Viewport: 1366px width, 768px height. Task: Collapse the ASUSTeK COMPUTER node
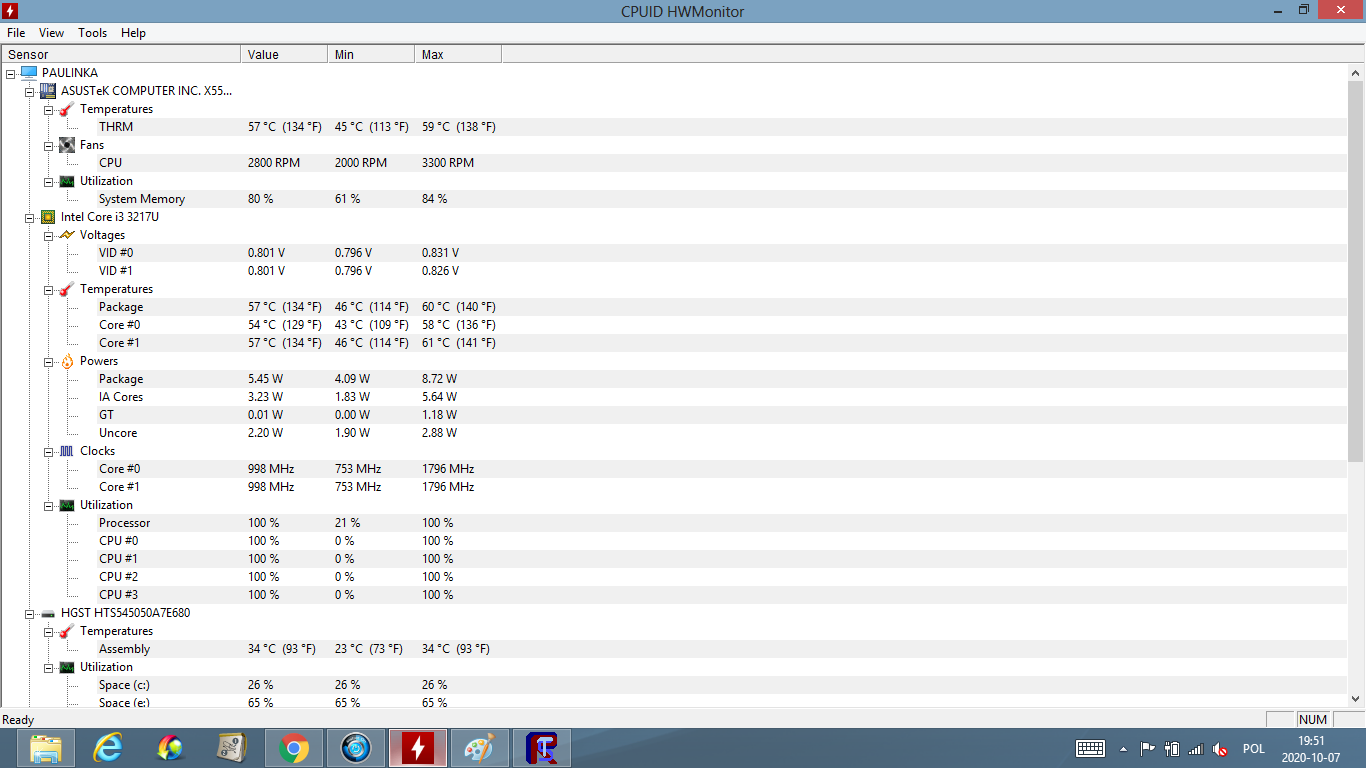tap(30, 91)
